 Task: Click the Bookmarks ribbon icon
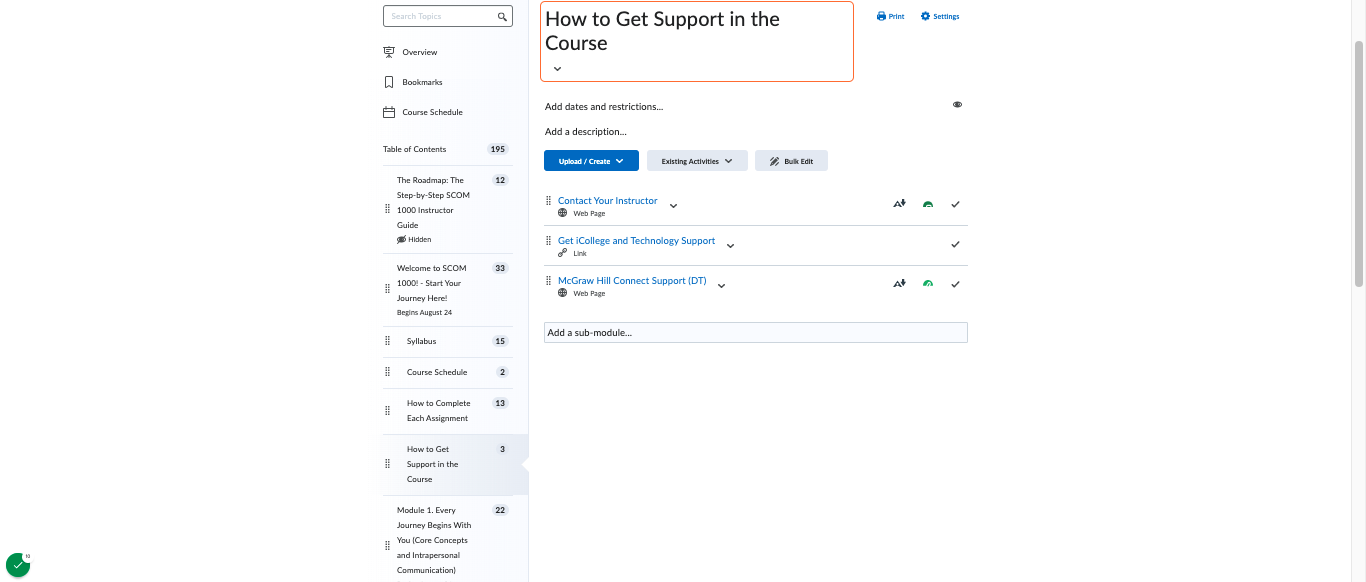pyautogui.click(x=389, y=82)
